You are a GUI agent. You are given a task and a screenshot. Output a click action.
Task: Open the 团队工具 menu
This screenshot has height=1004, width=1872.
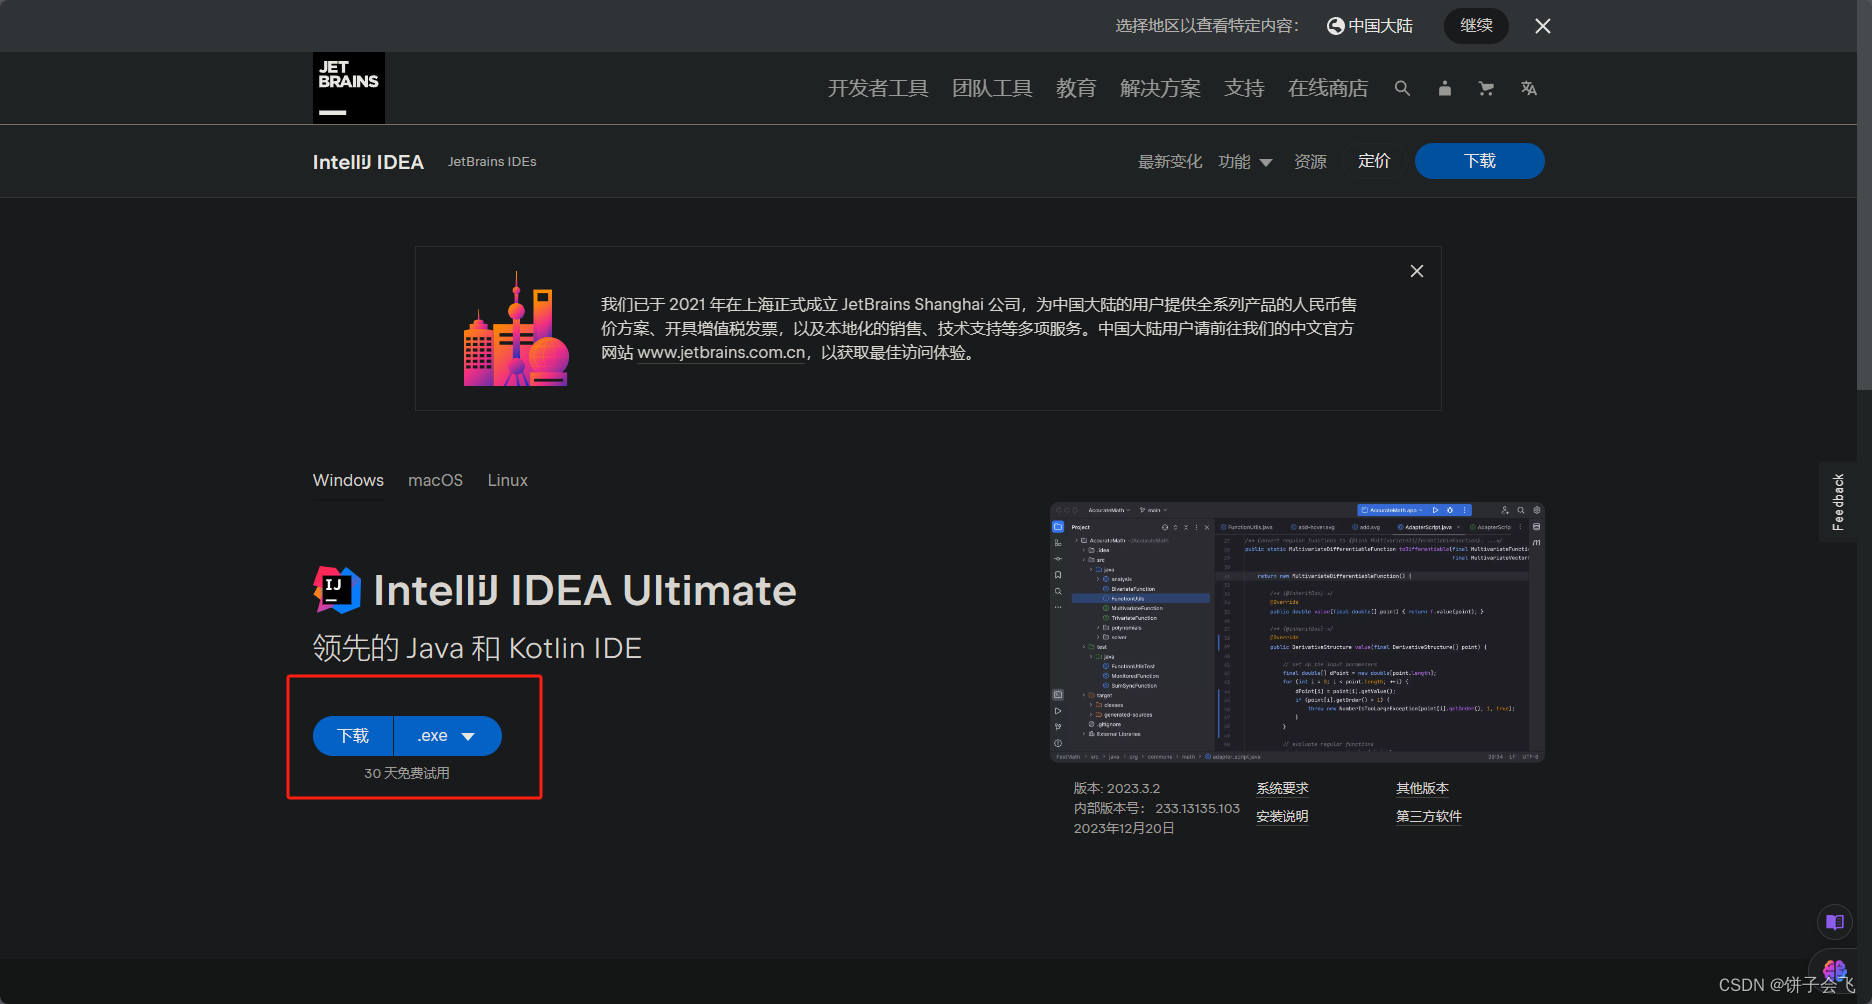(992, 88)
